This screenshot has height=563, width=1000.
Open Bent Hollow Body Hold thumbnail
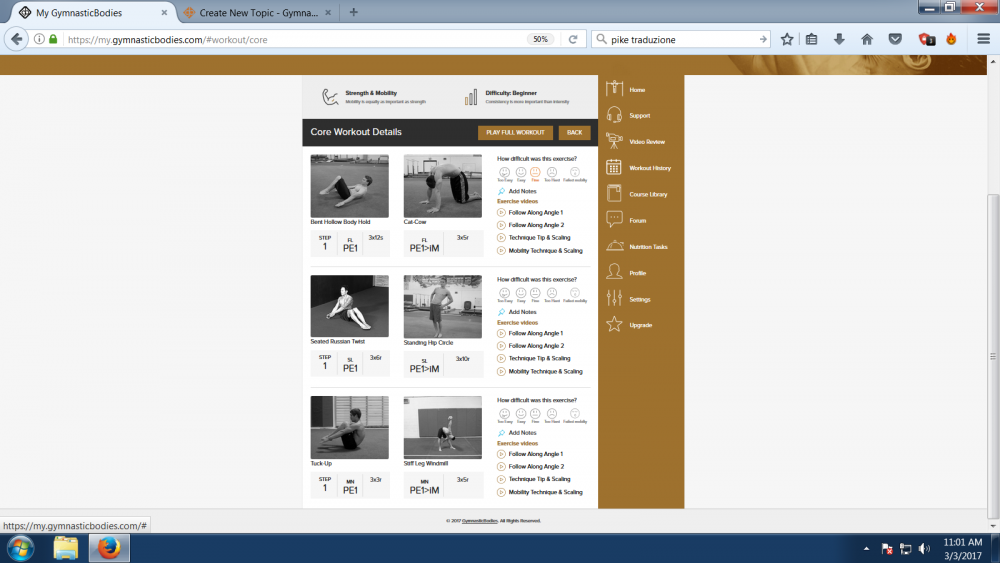[349, 186]
